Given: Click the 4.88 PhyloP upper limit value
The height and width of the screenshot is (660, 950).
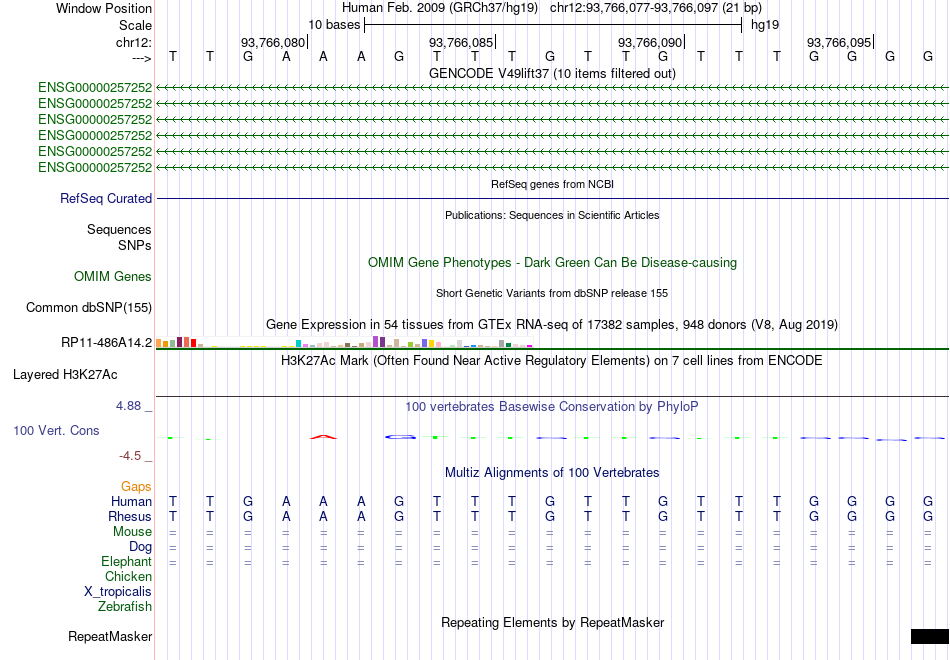Looking at the screenshot, I should (128, 405).
